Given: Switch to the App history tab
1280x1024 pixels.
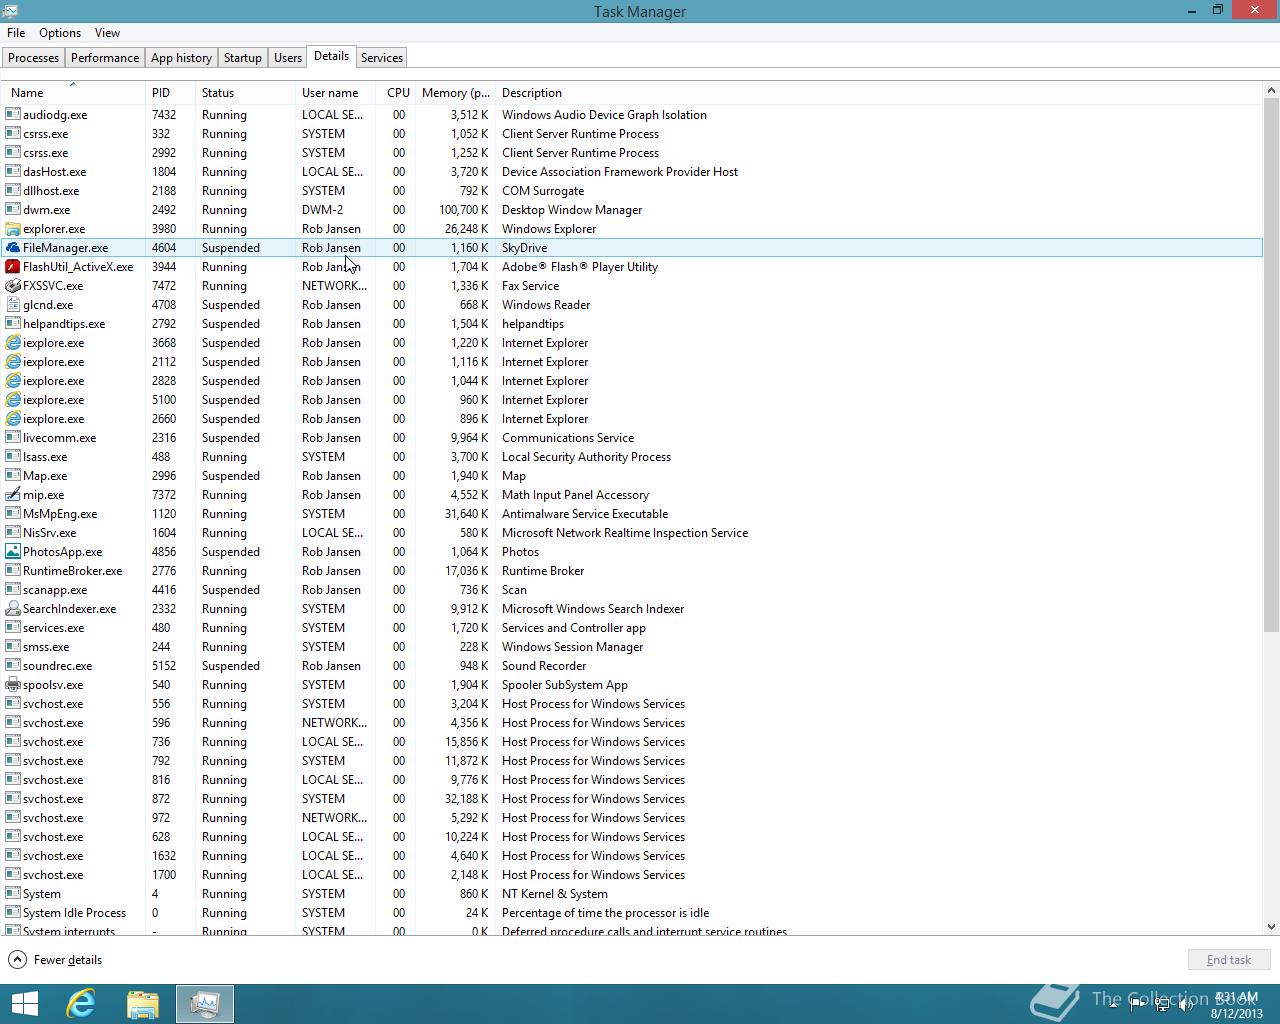Looking at the screenshot, I should [181, 58].
